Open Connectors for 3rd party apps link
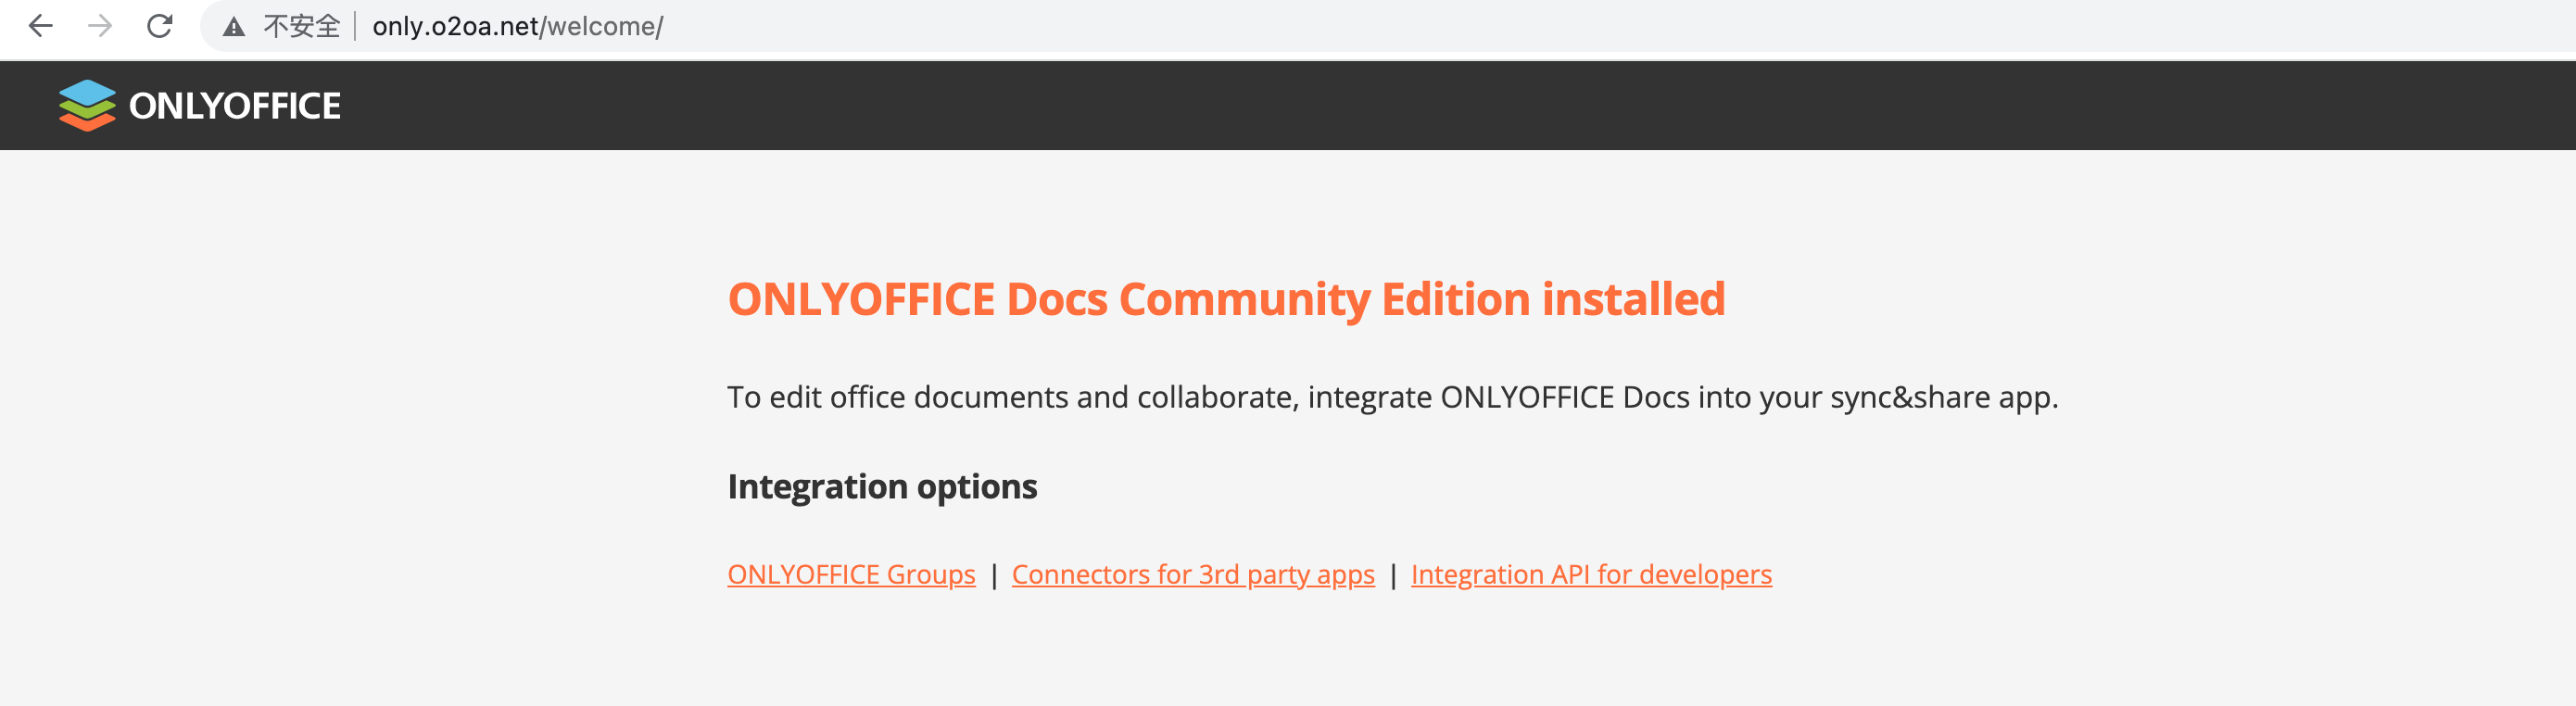Viewport: 2576px width, 706px height. pos(1193,574)
